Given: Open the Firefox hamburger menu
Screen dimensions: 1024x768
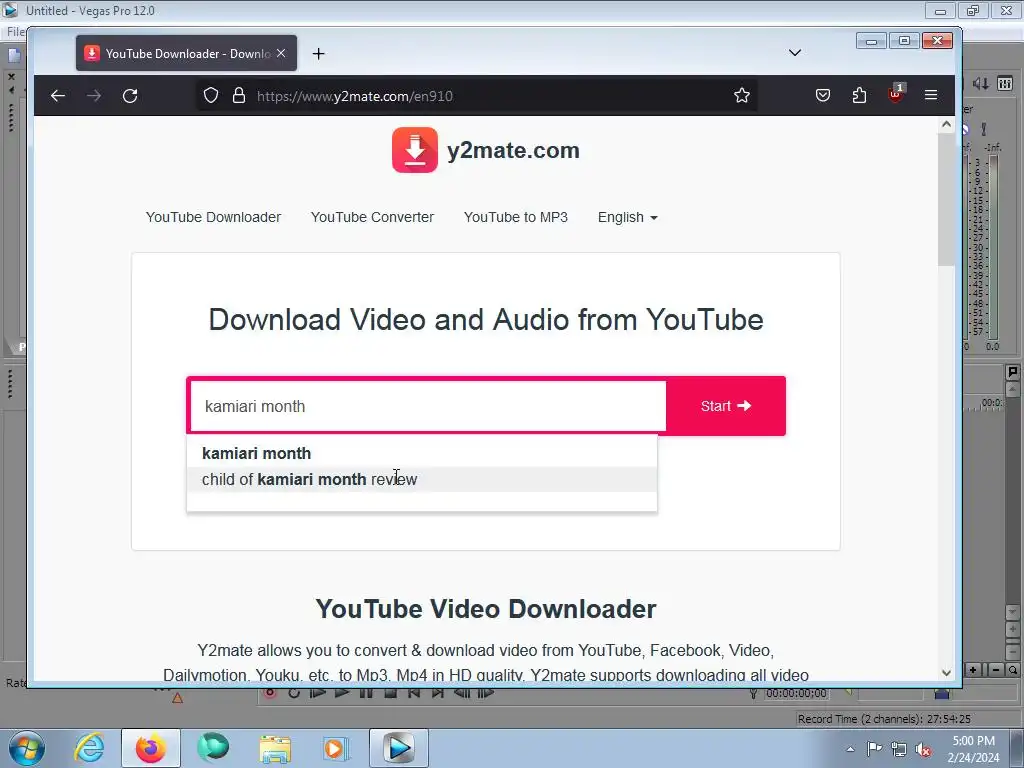Looking at the screenshot, I should pyautogui.click(x=931, y=96).
